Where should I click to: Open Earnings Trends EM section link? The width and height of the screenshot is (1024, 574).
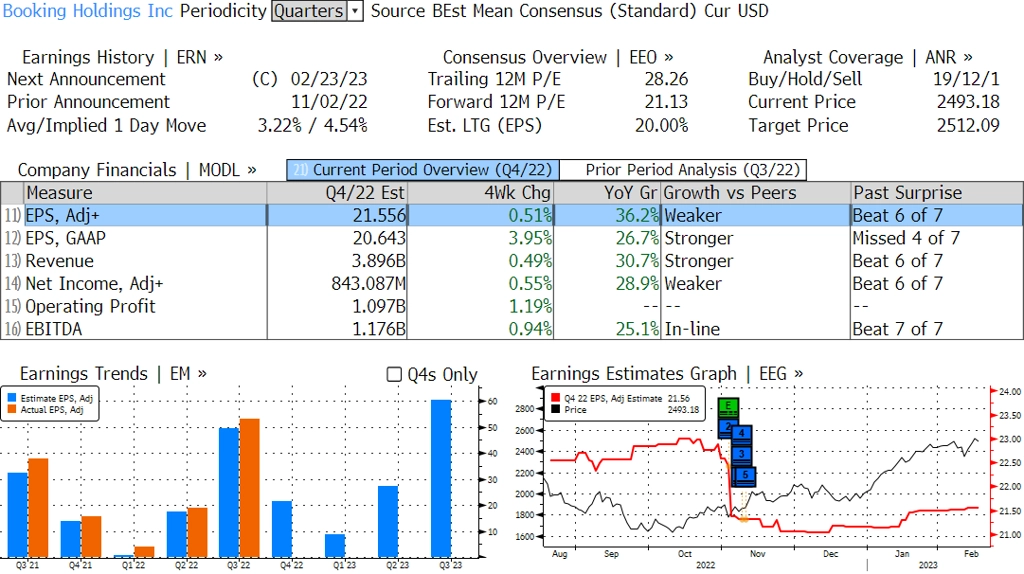[x=113, y=374]
